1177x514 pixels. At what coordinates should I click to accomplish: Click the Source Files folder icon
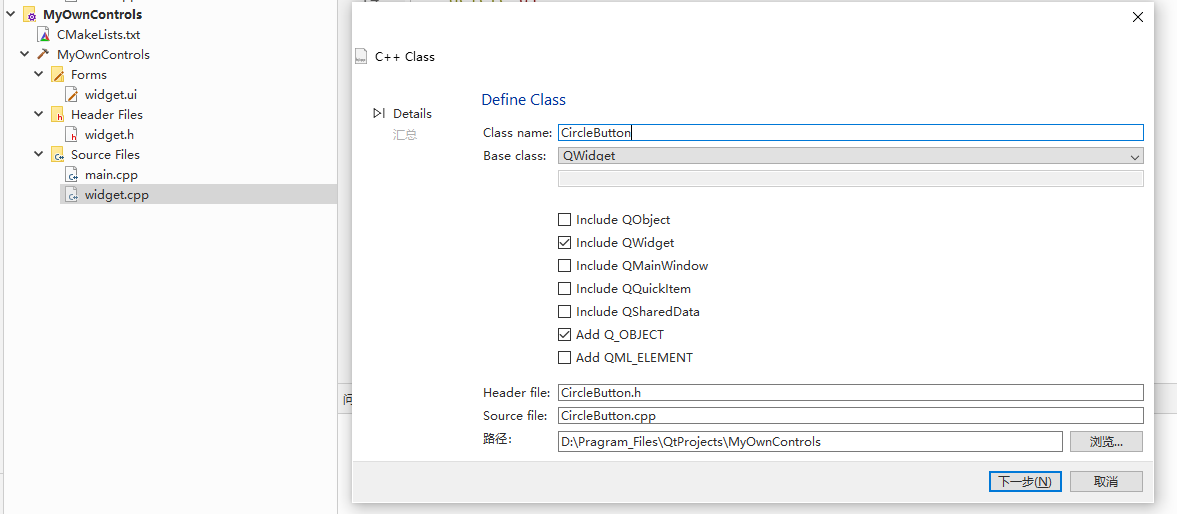pos(58,155)
